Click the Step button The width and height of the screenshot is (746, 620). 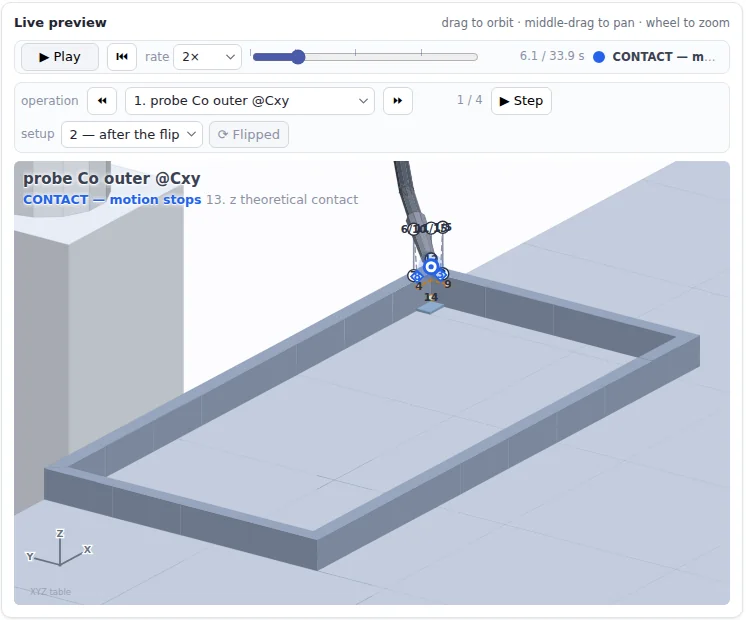coord(521,101)
